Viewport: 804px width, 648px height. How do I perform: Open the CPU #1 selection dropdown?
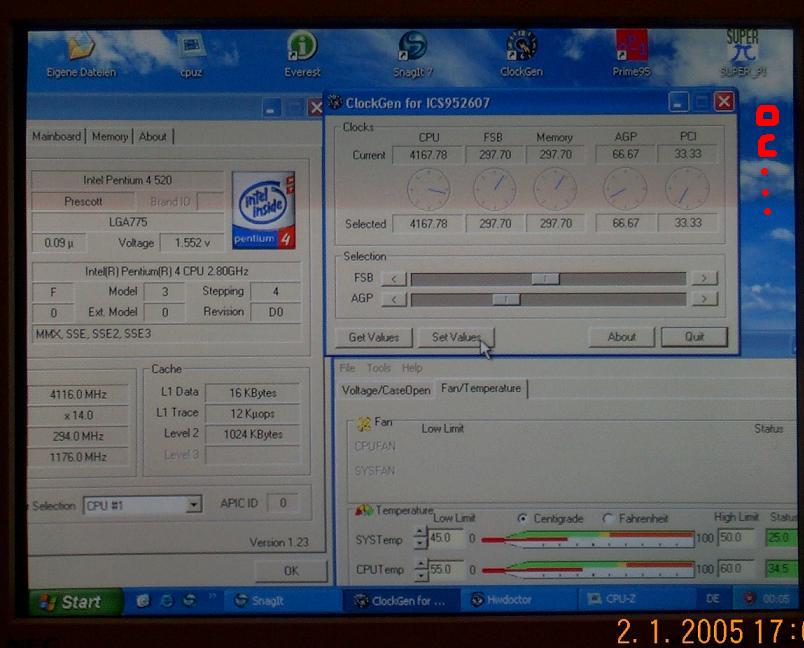pos(193,505)
